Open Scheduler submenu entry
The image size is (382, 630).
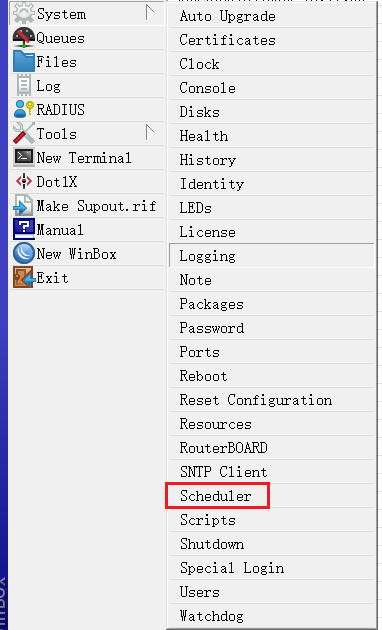(x=272, y=496)
